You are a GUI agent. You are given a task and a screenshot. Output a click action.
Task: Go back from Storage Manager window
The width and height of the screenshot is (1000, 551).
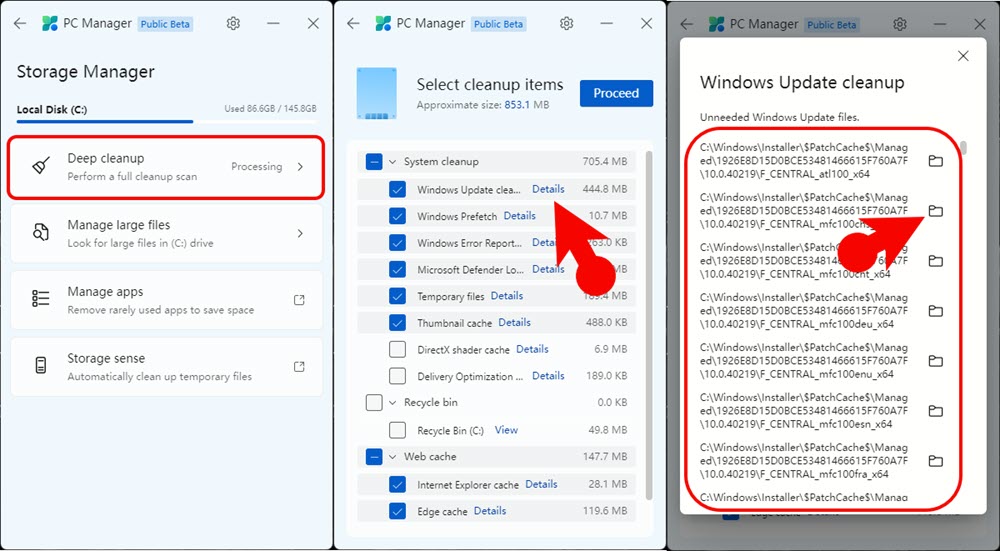20,24
